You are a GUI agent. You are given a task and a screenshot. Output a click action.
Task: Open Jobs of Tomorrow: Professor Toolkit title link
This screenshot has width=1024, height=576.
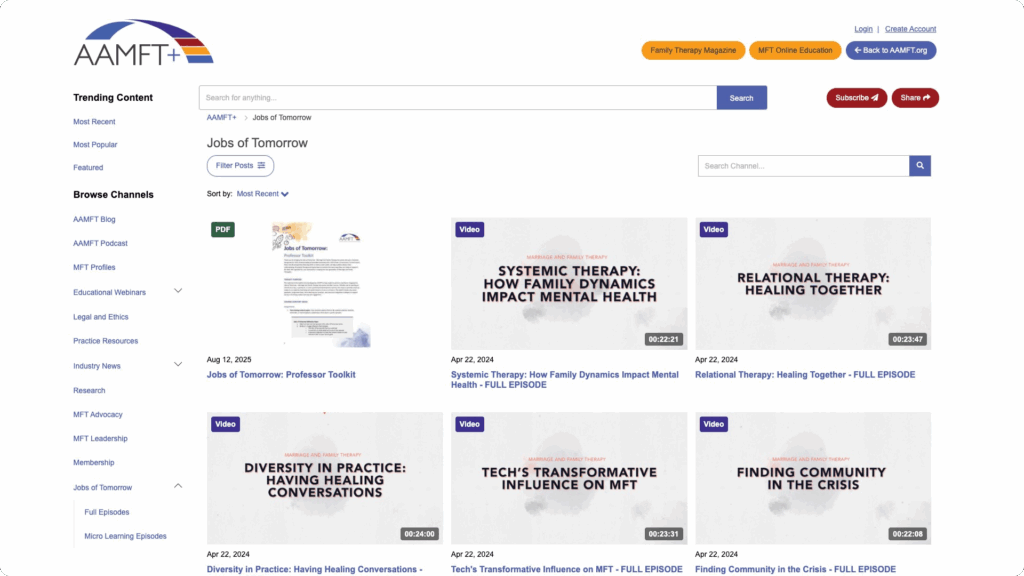click(x=281, y=375)
